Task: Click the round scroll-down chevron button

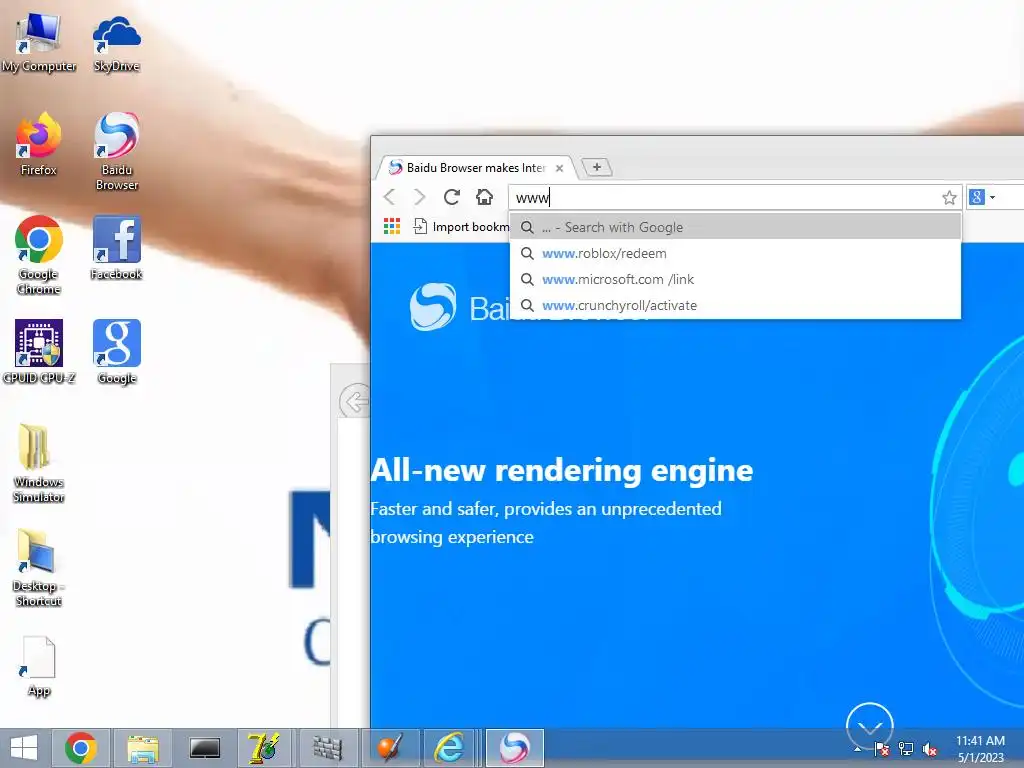Action: point(869,724)
